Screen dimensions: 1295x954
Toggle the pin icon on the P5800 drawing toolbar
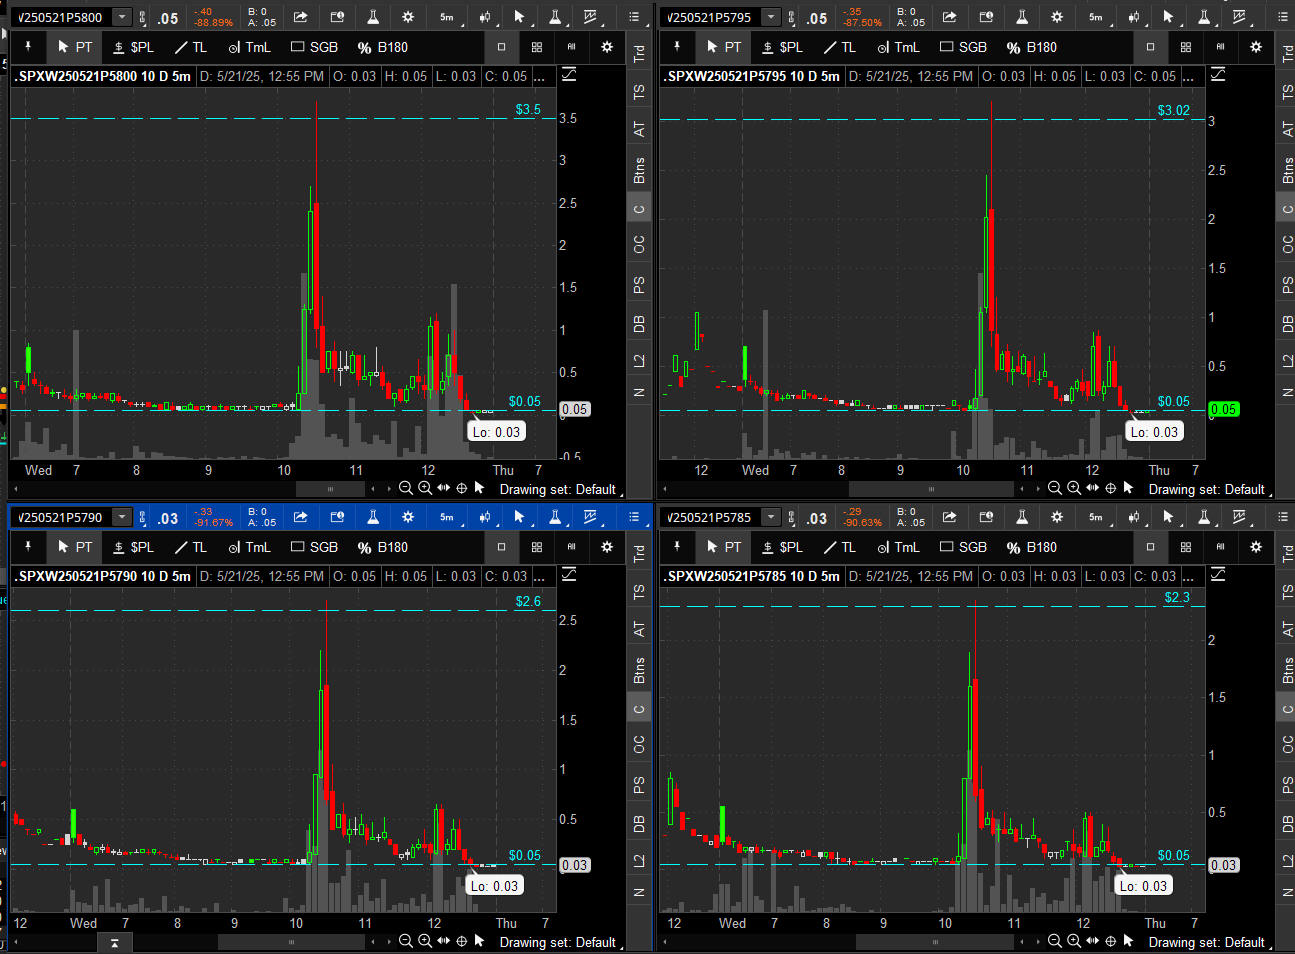point(28,47)
